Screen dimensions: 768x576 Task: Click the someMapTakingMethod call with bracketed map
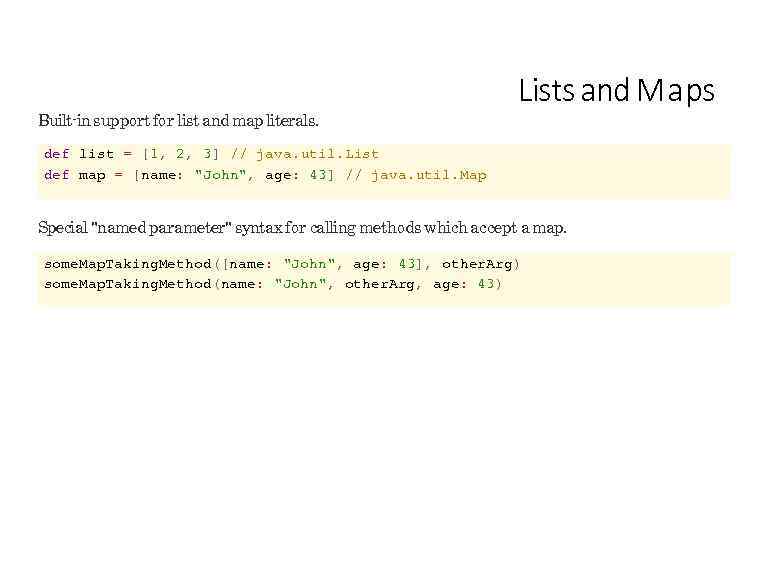(x=282, y=264)
